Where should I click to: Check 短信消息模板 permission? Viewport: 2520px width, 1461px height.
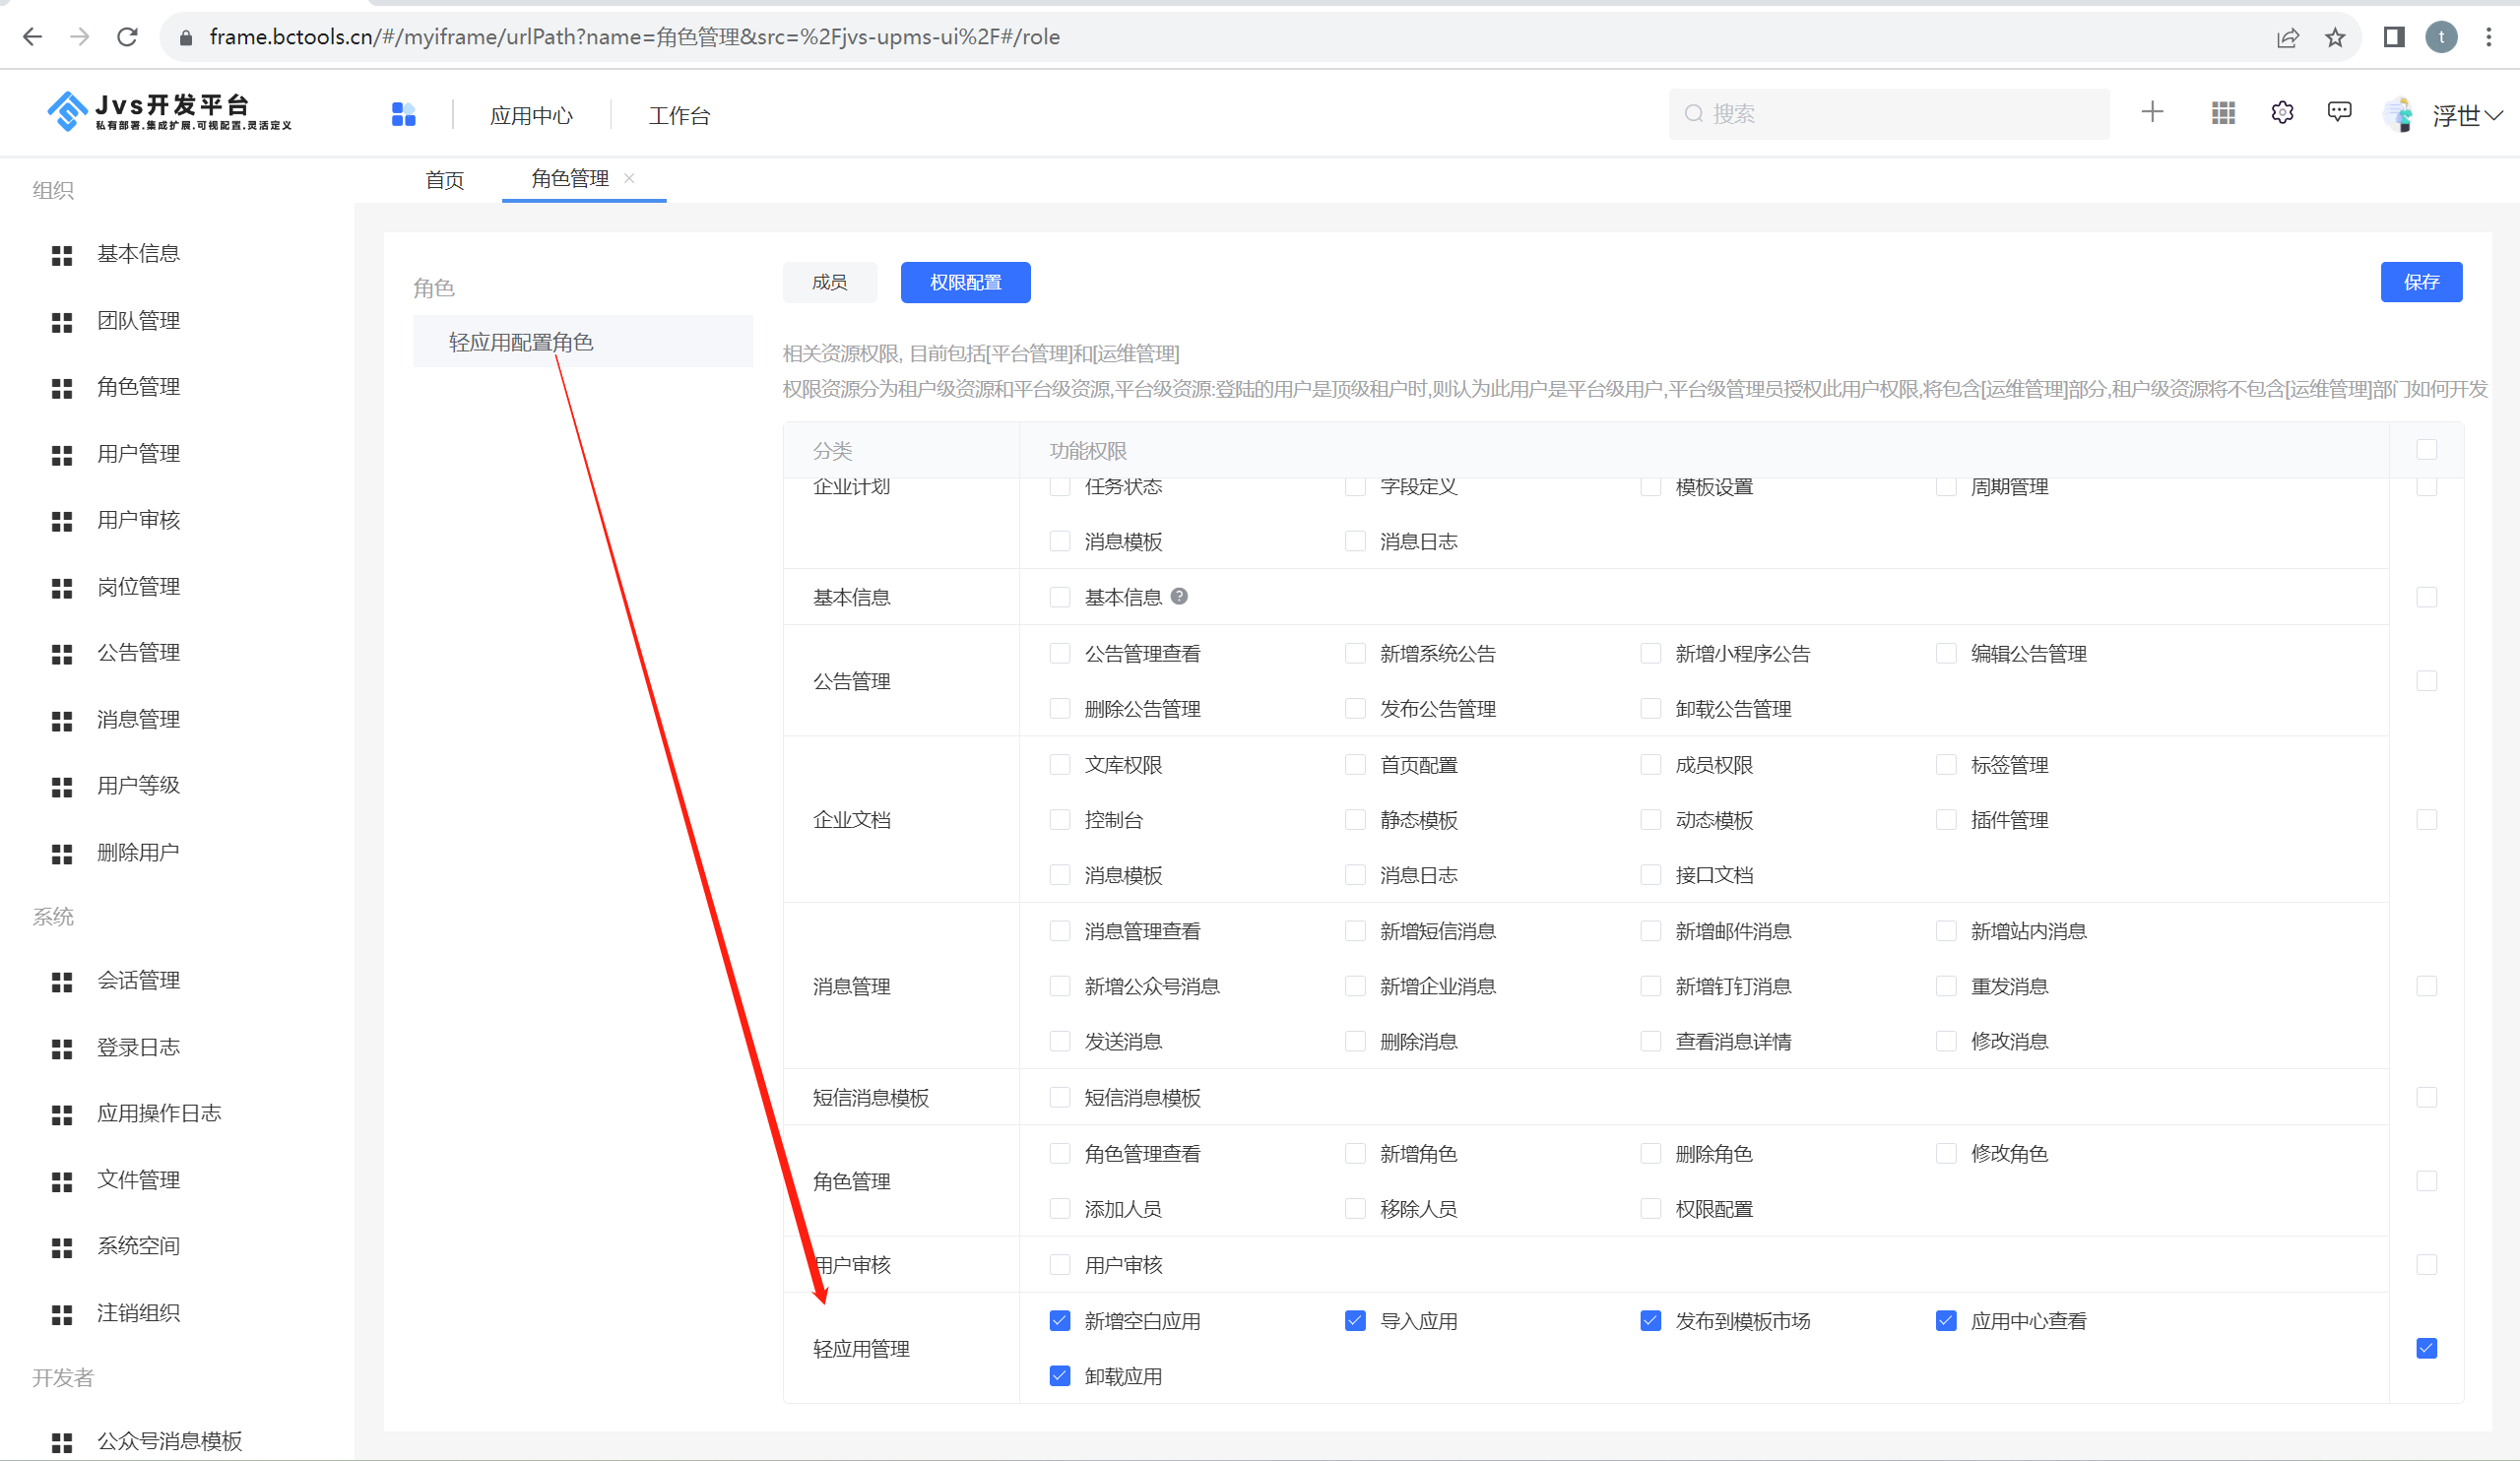pyautogui.click(x=1060, y=1098)
